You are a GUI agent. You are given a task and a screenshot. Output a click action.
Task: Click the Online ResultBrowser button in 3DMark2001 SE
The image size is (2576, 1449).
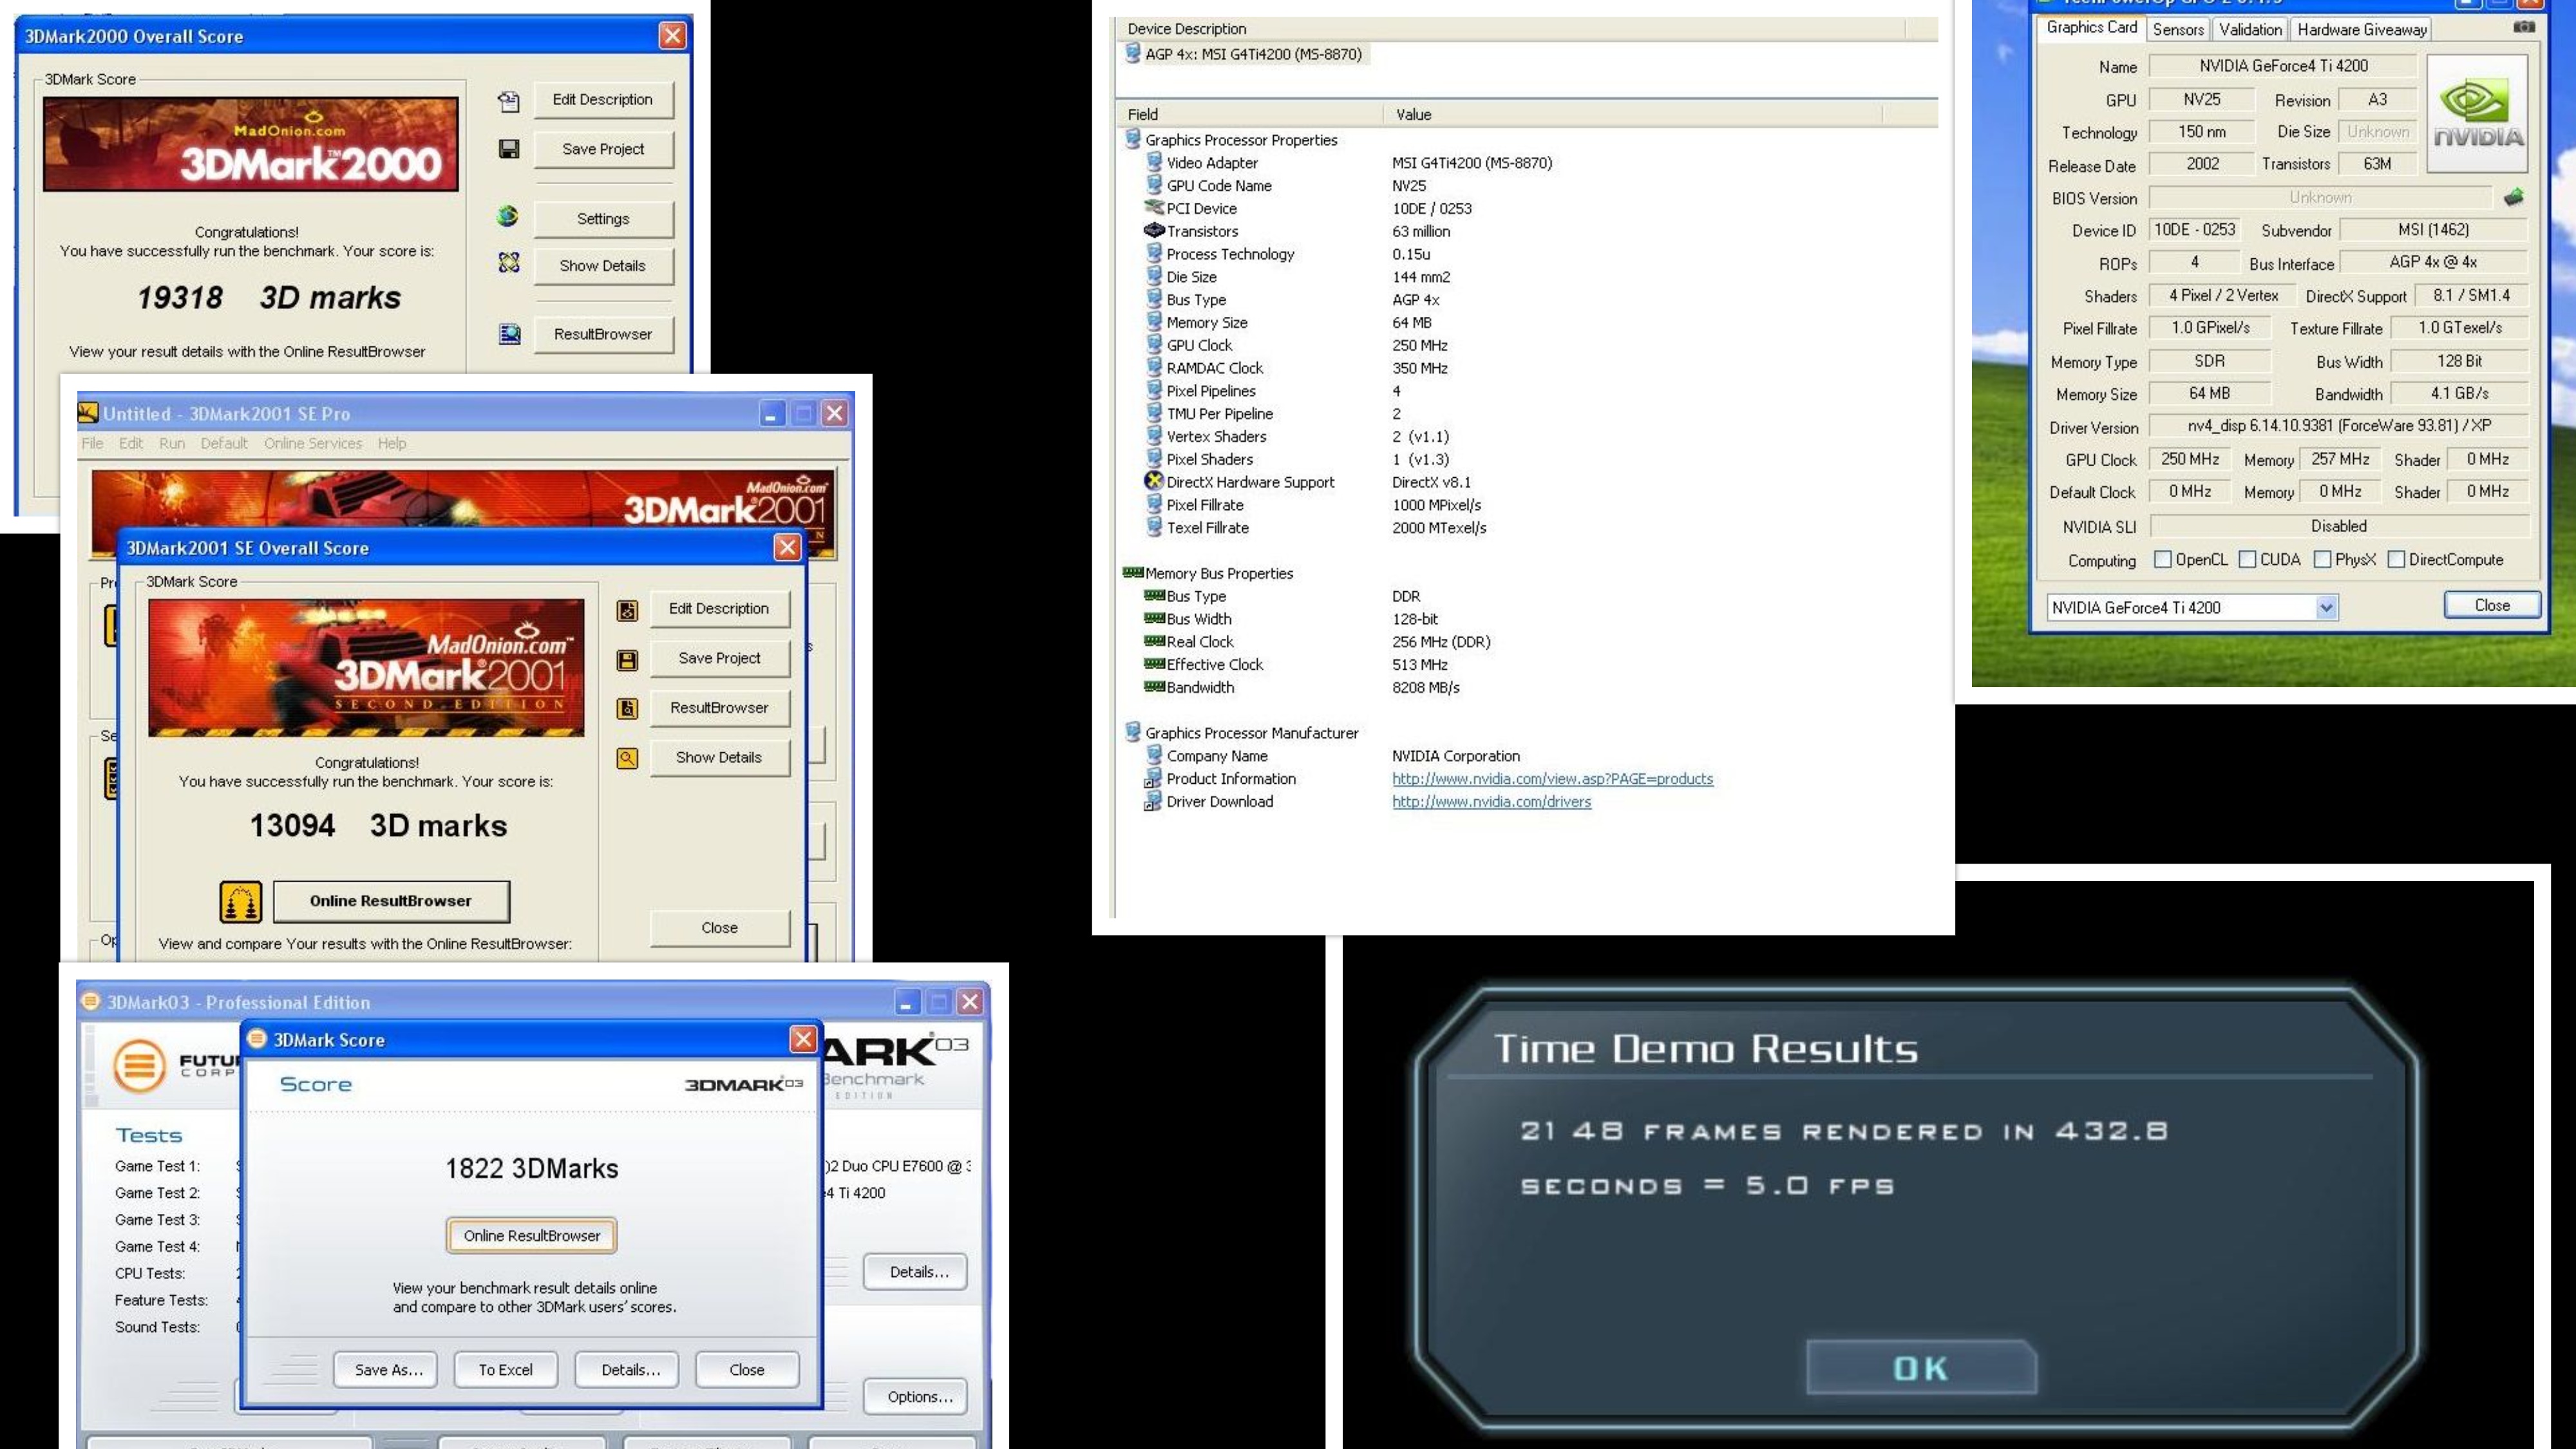point(391,901)
